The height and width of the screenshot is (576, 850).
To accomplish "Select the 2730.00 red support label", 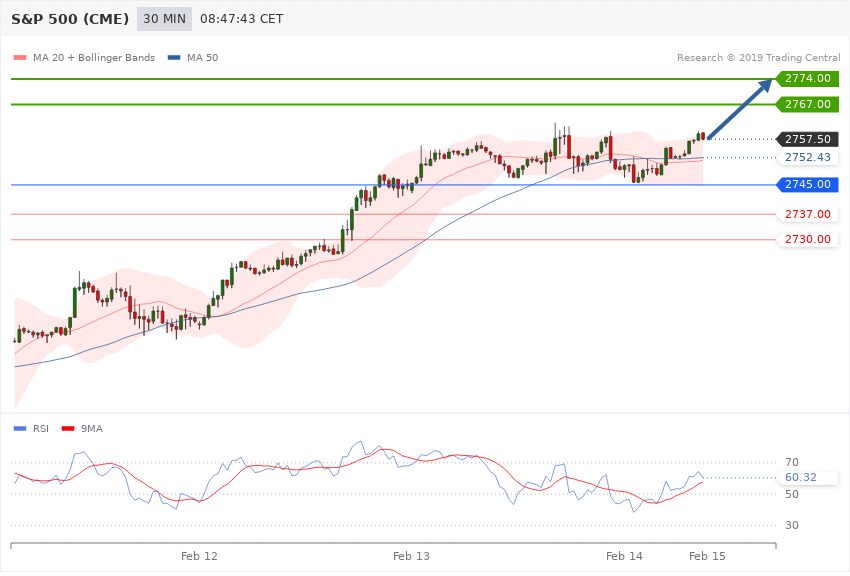I will click(808, 240).
